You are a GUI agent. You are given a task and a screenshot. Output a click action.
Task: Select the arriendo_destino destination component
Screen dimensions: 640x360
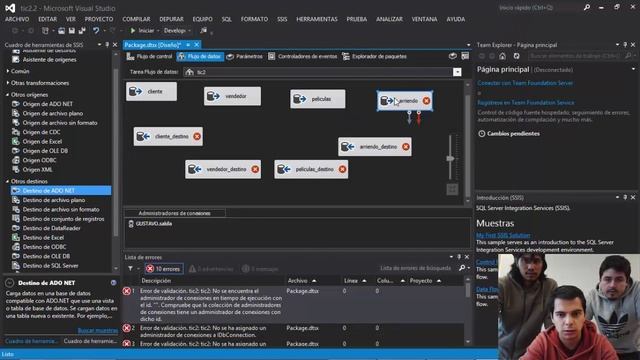[x=375, y=147]
